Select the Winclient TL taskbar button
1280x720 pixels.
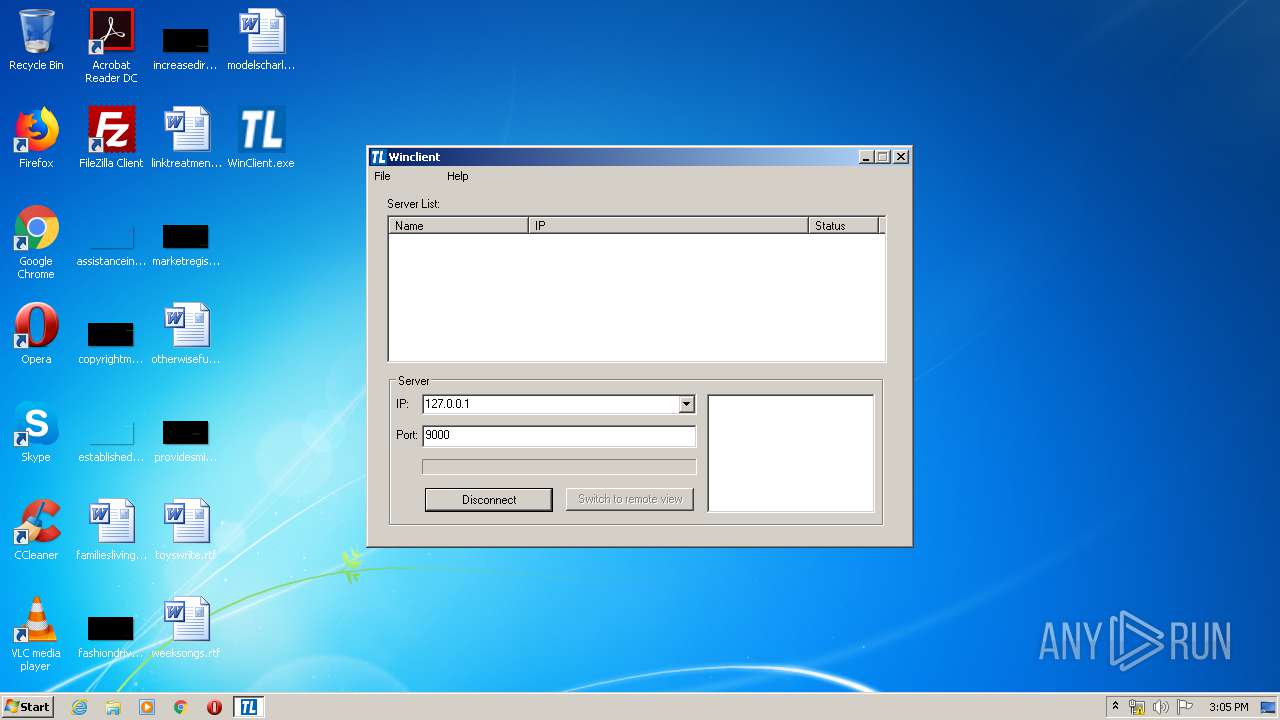click(x=248, y=707)
